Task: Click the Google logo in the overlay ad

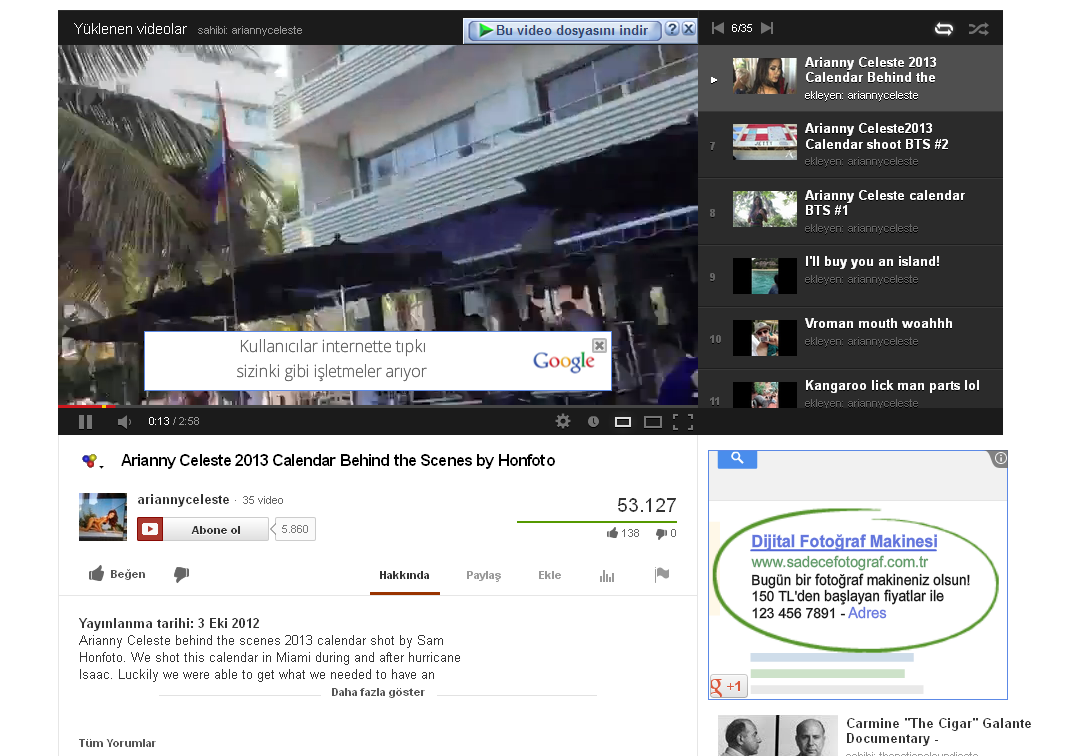Action: tap(563, 361)
